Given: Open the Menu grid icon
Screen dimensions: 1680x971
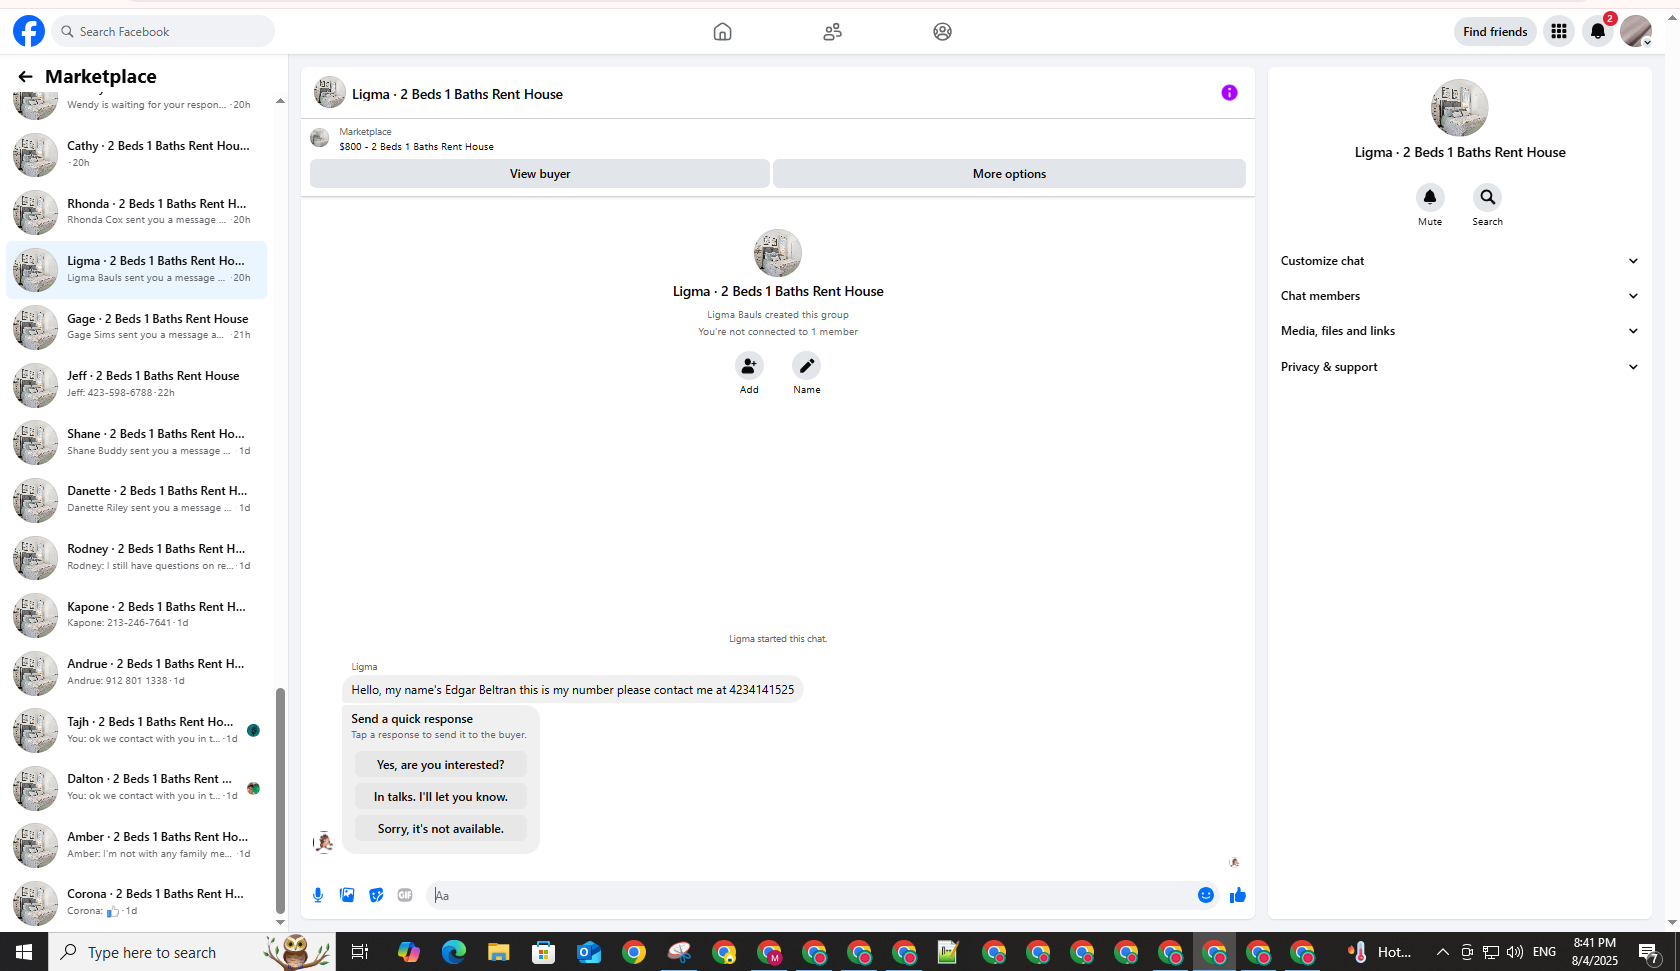Looking at the screenshot, I should [1558, 31].
